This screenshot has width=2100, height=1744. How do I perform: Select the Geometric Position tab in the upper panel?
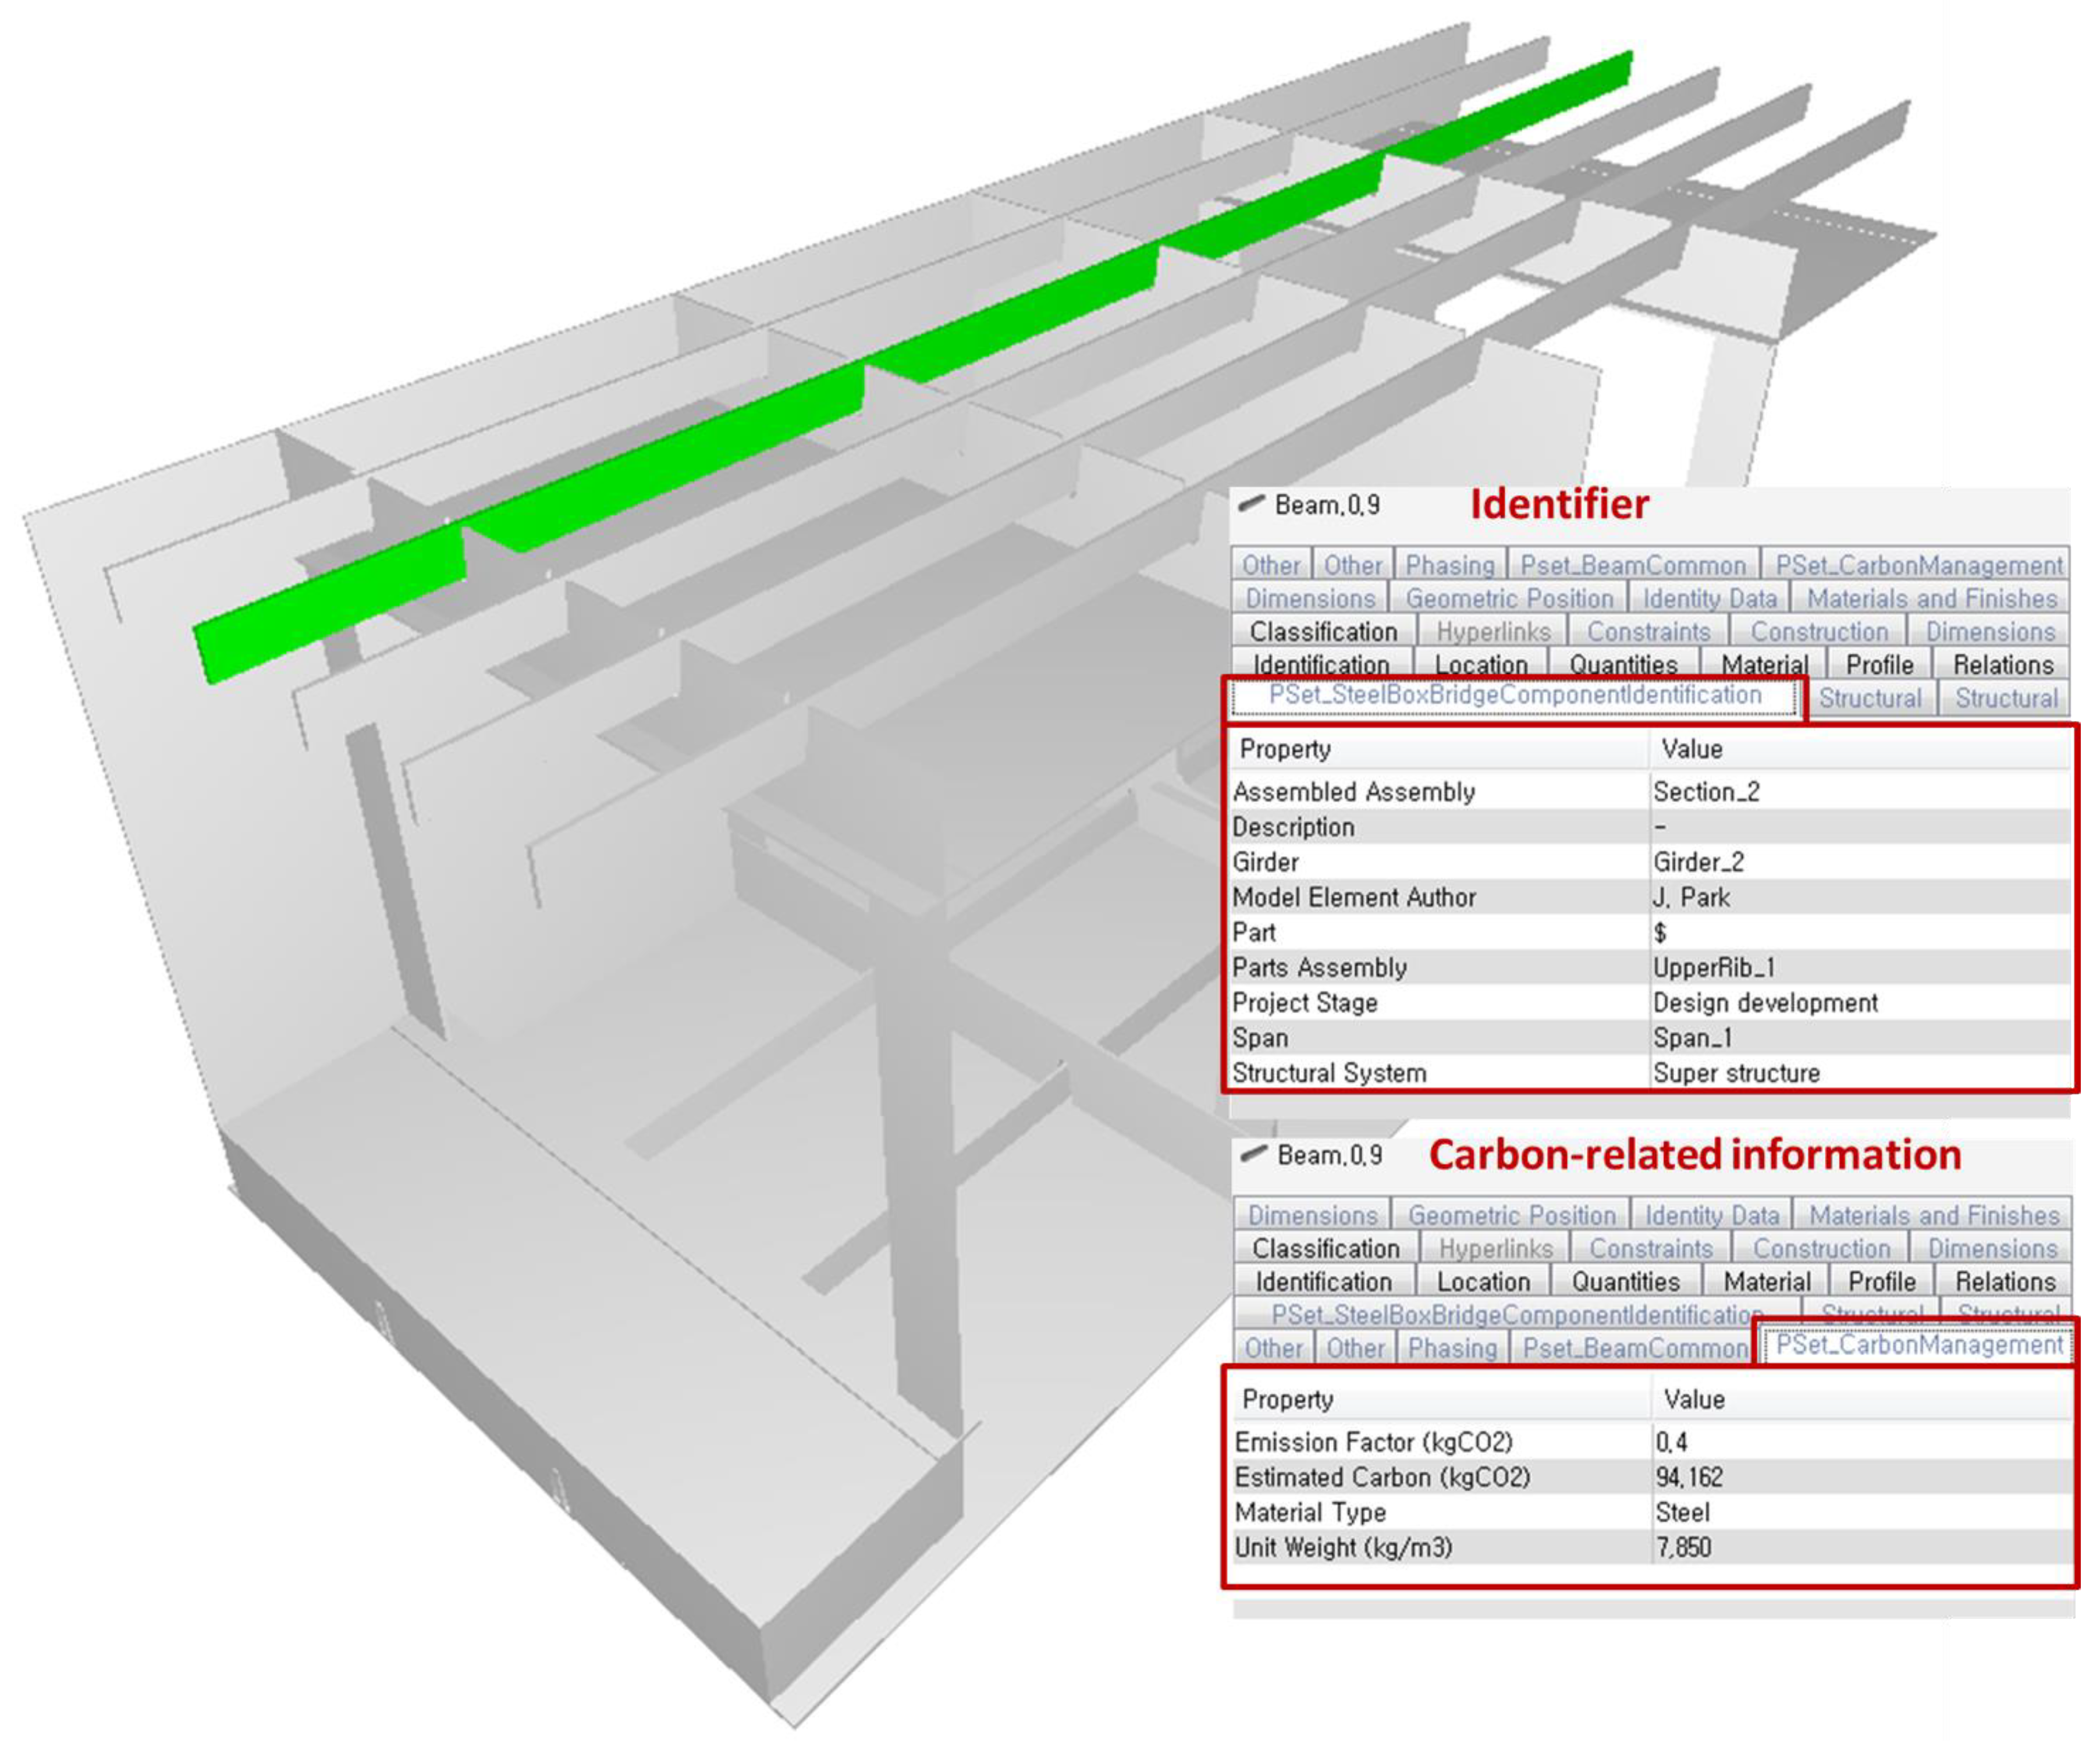pyautogui.click(x=1509, y=598)
